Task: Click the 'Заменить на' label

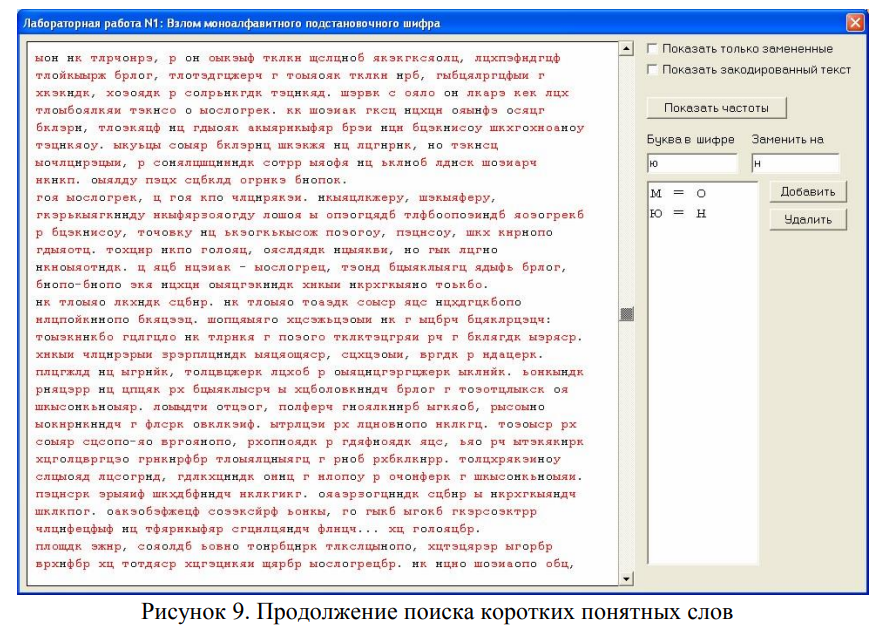Action: click(787, 140)
